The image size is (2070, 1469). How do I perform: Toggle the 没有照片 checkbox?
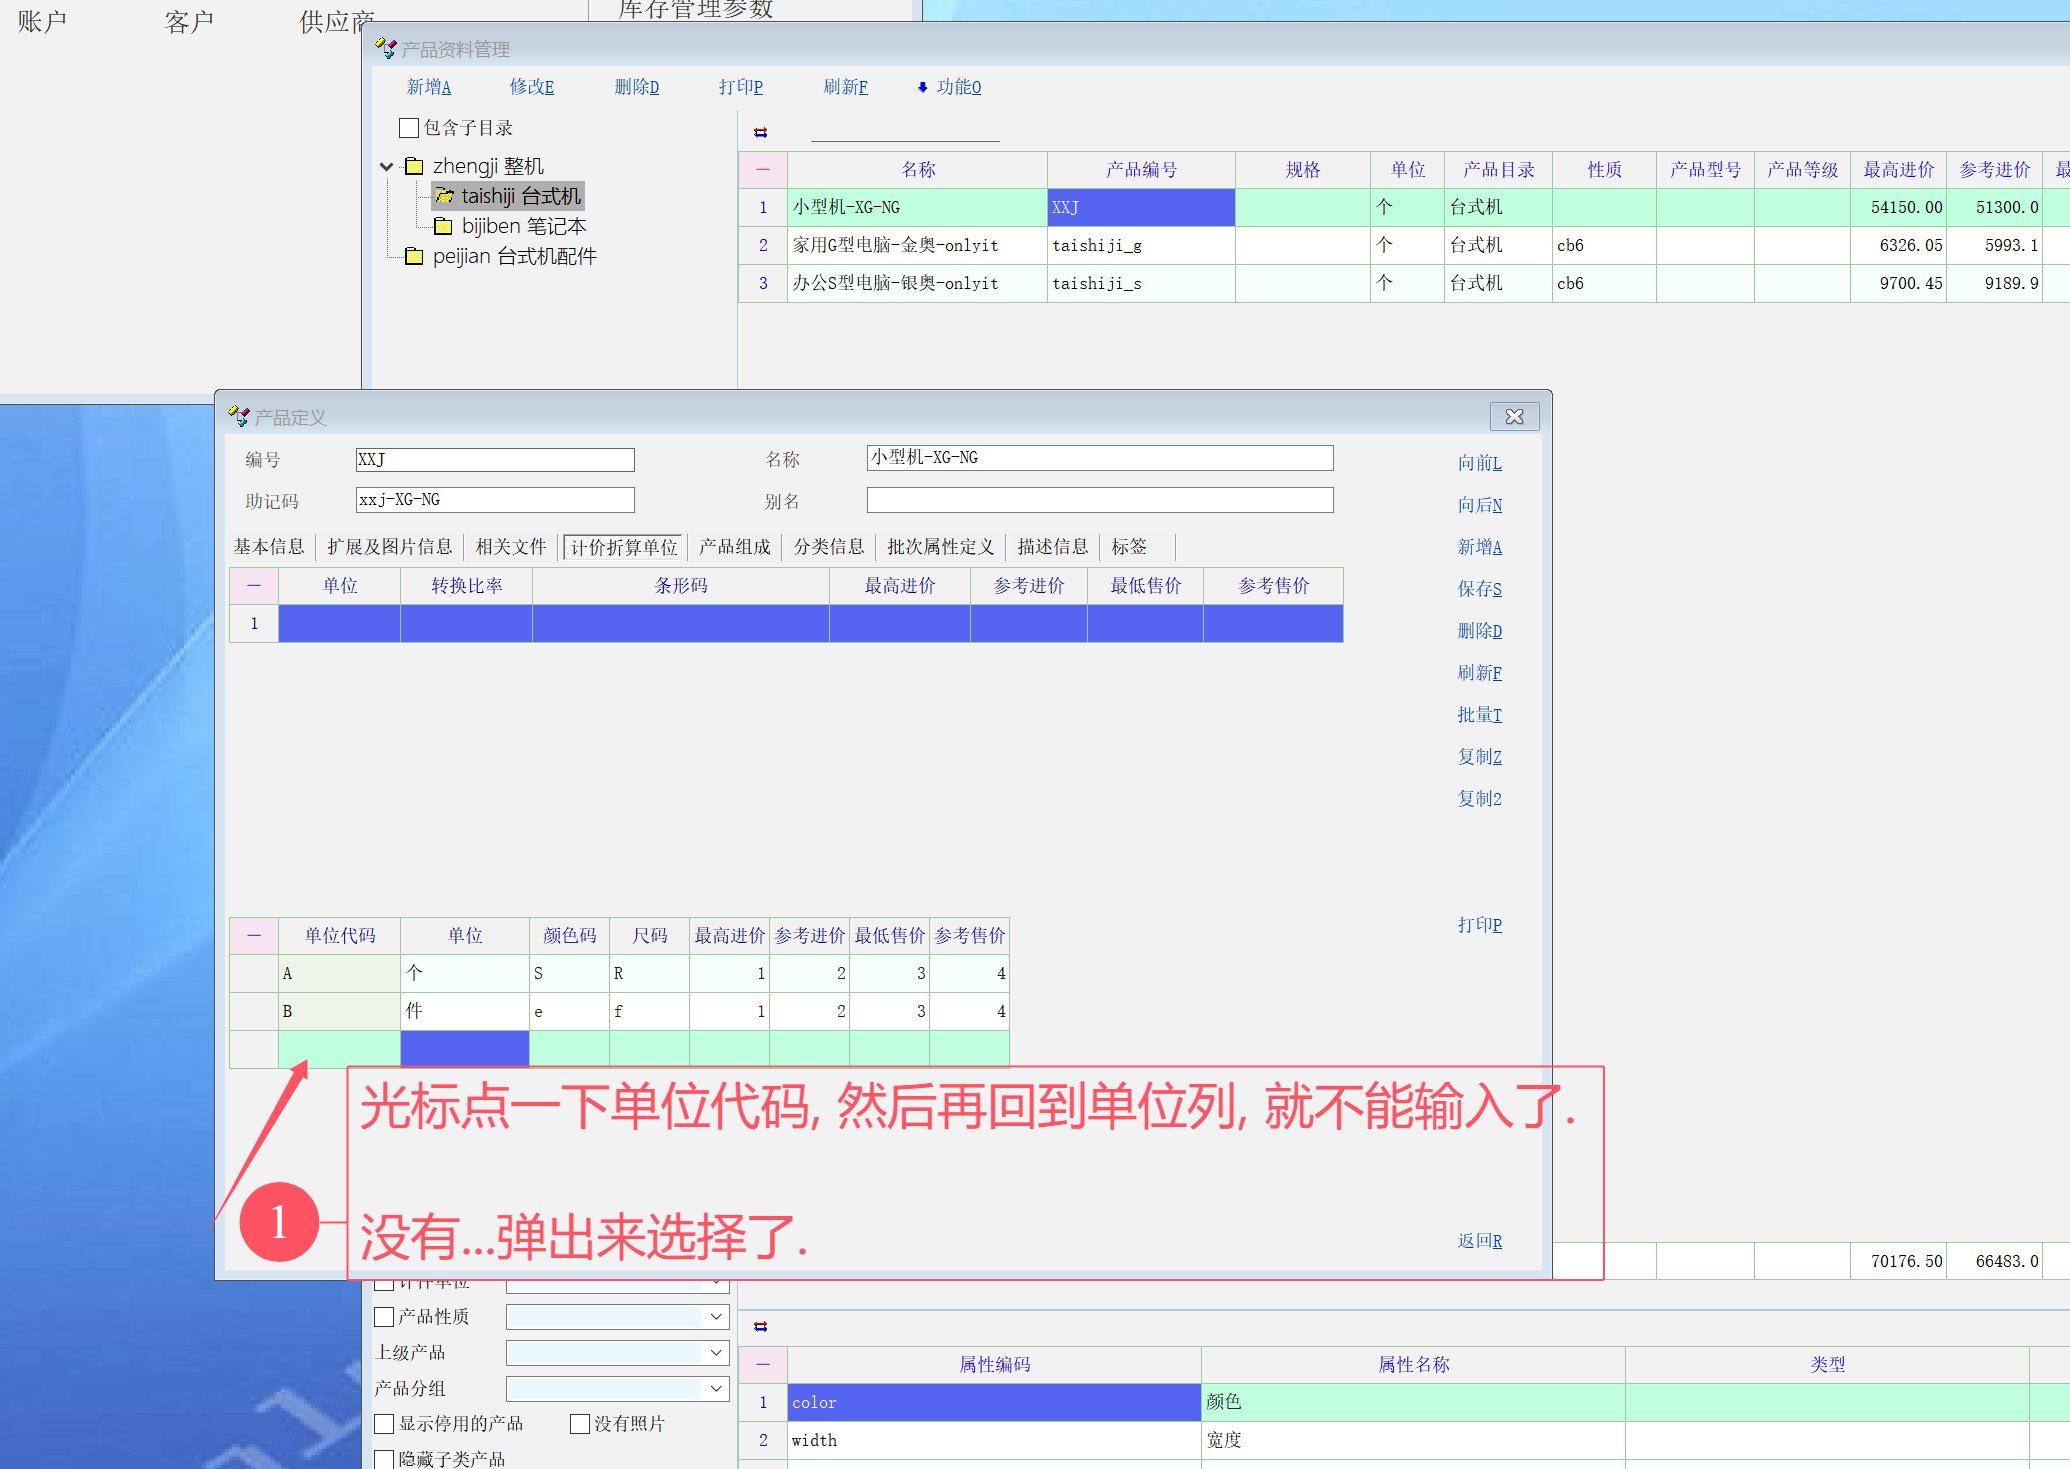point(580,1424)
